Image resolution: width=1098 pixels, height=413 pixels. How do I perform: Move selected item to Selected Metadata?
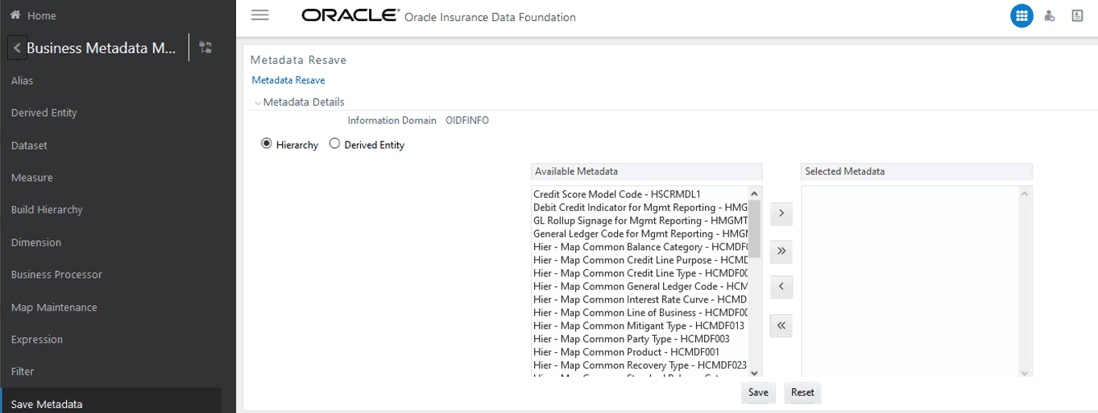click(781, 213)
